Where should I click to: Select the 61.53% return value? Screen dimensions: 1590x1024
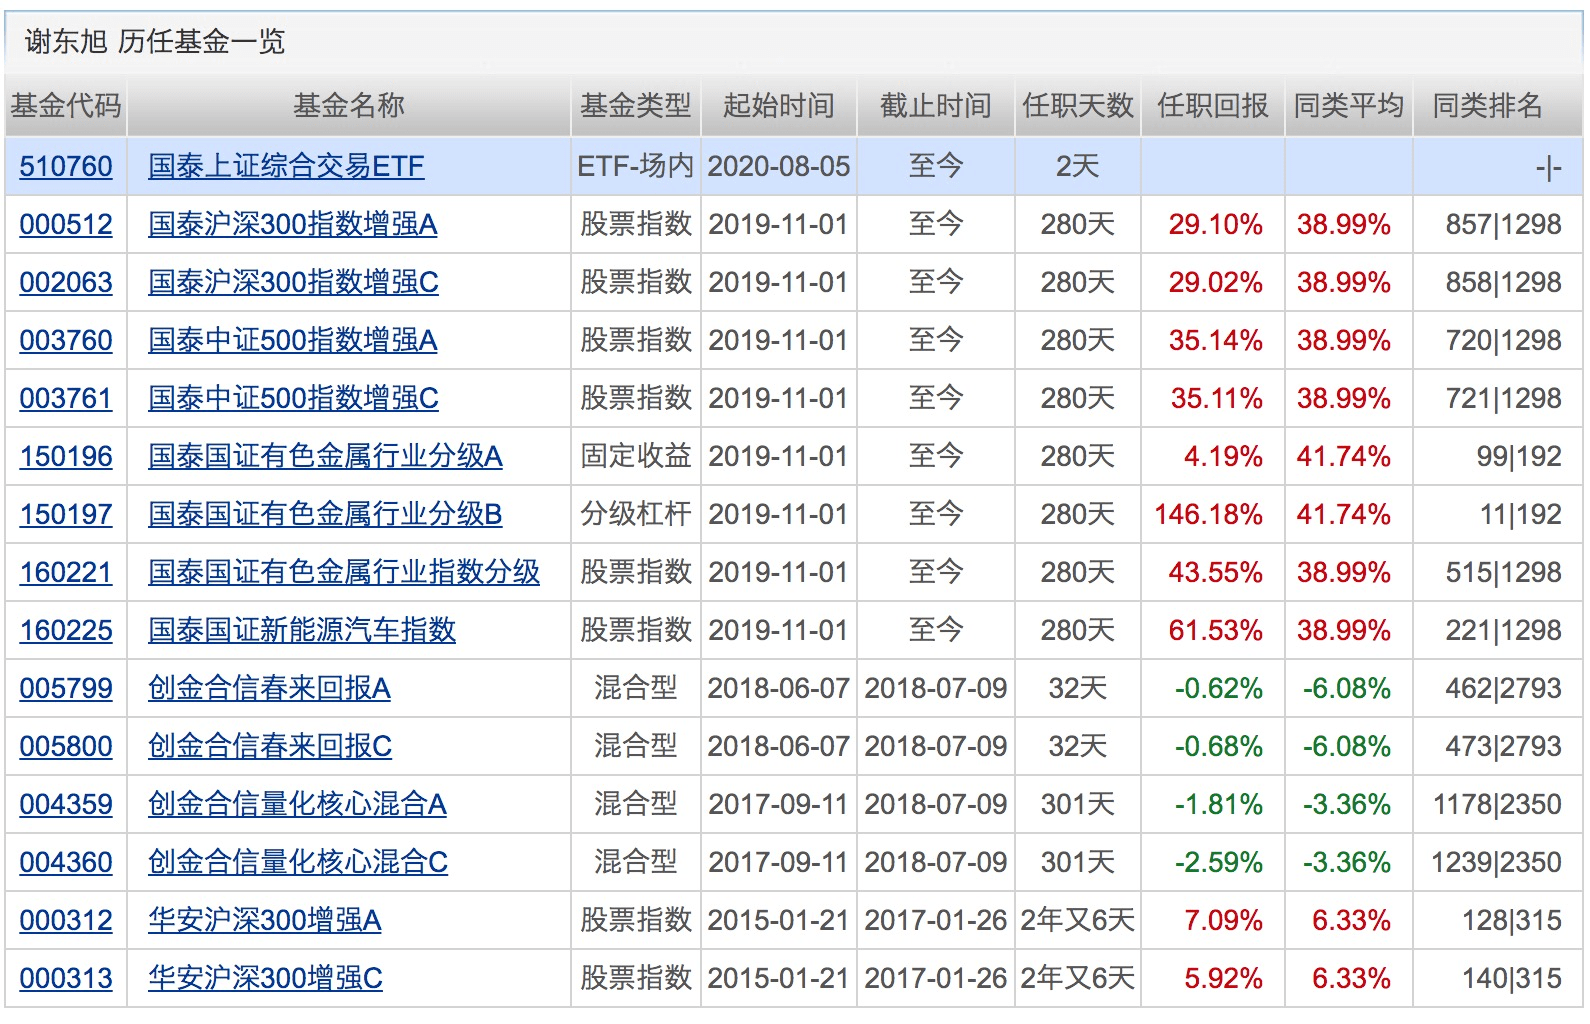pos(1216,630)
